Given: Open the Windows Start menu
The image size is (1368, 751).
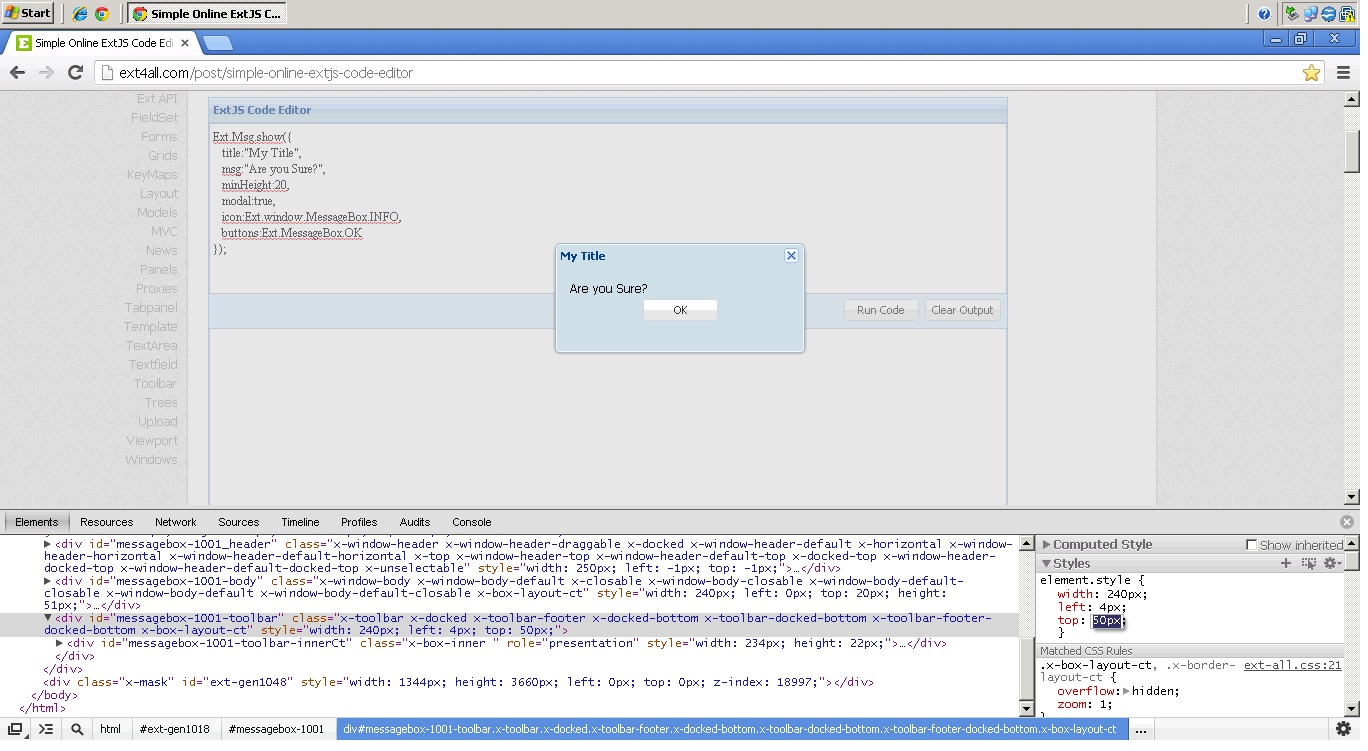Looking at the screenshot, I should pyautogui.click(x=28, y=13).
